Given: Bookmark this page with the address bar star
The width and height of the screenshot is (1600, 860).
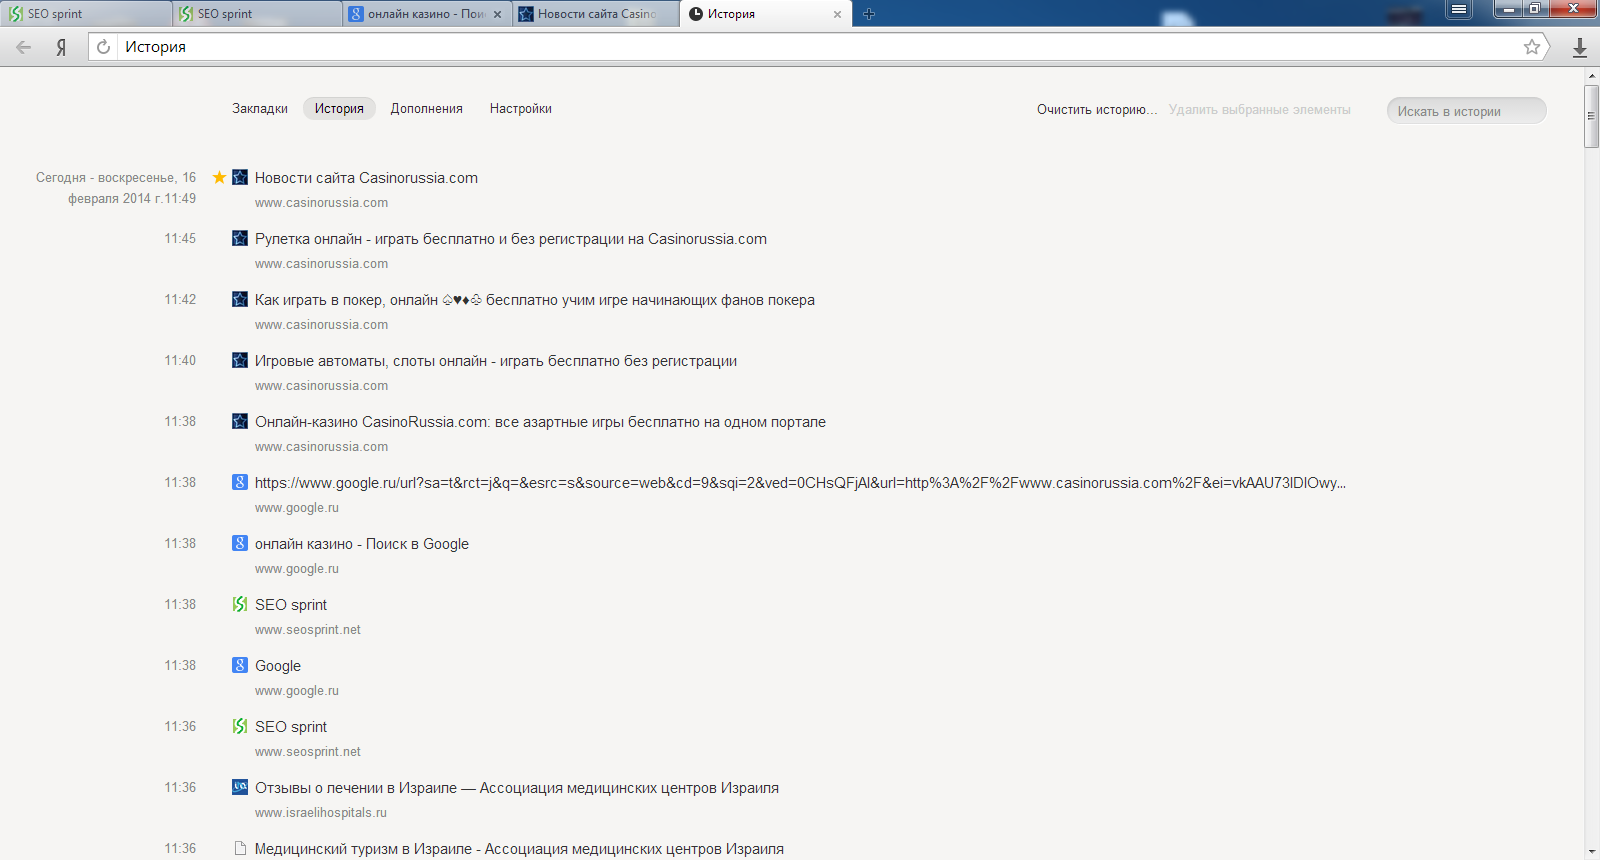Looking at the screenshot, I should click(x=1532, y=47).
